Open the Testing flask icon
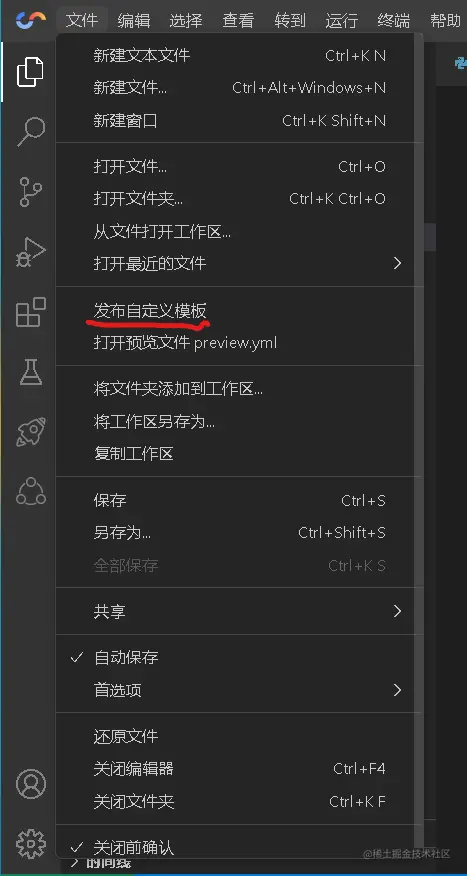 tap(30, 372)
